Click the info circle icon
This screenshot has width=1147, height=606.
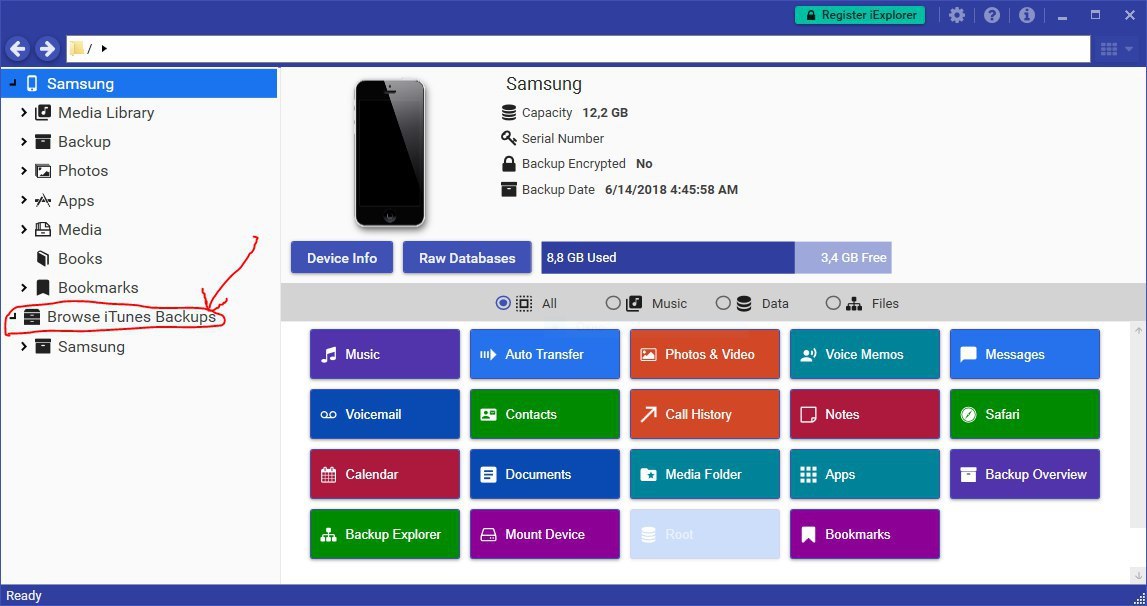tap(1026, 15)
